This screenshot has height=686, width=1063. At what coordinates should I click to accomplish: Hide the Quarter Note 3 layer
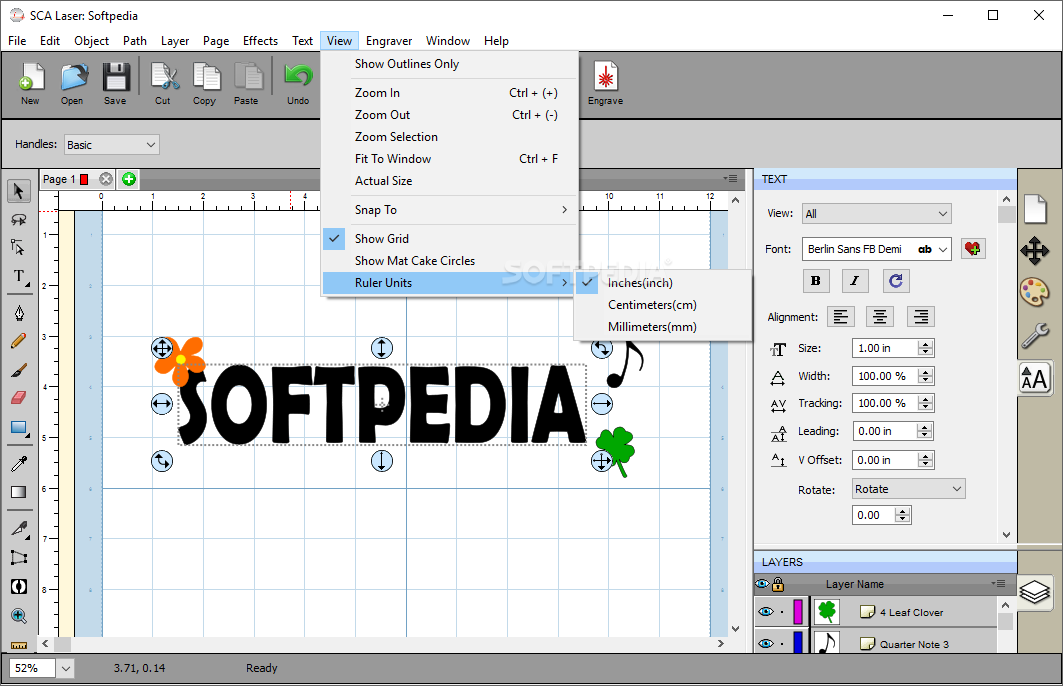tap(766, 643)
